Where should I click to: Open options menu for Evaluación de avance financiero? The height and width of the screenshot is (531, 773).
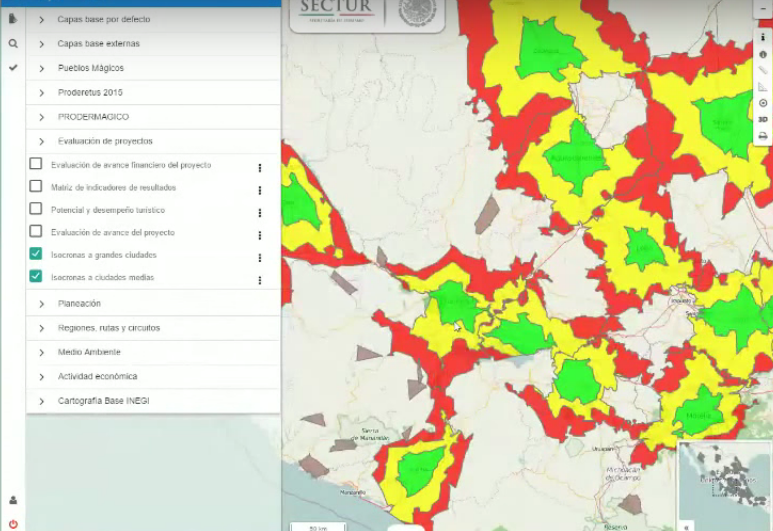260,168
